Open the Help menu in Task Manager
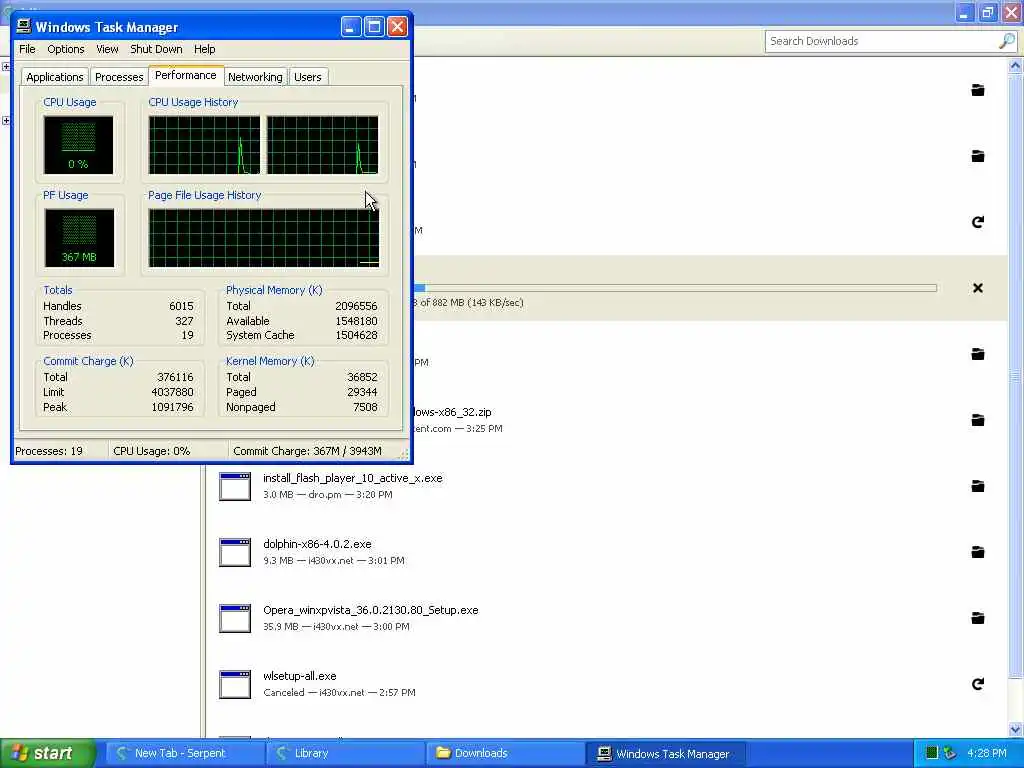 pos(204,49)
